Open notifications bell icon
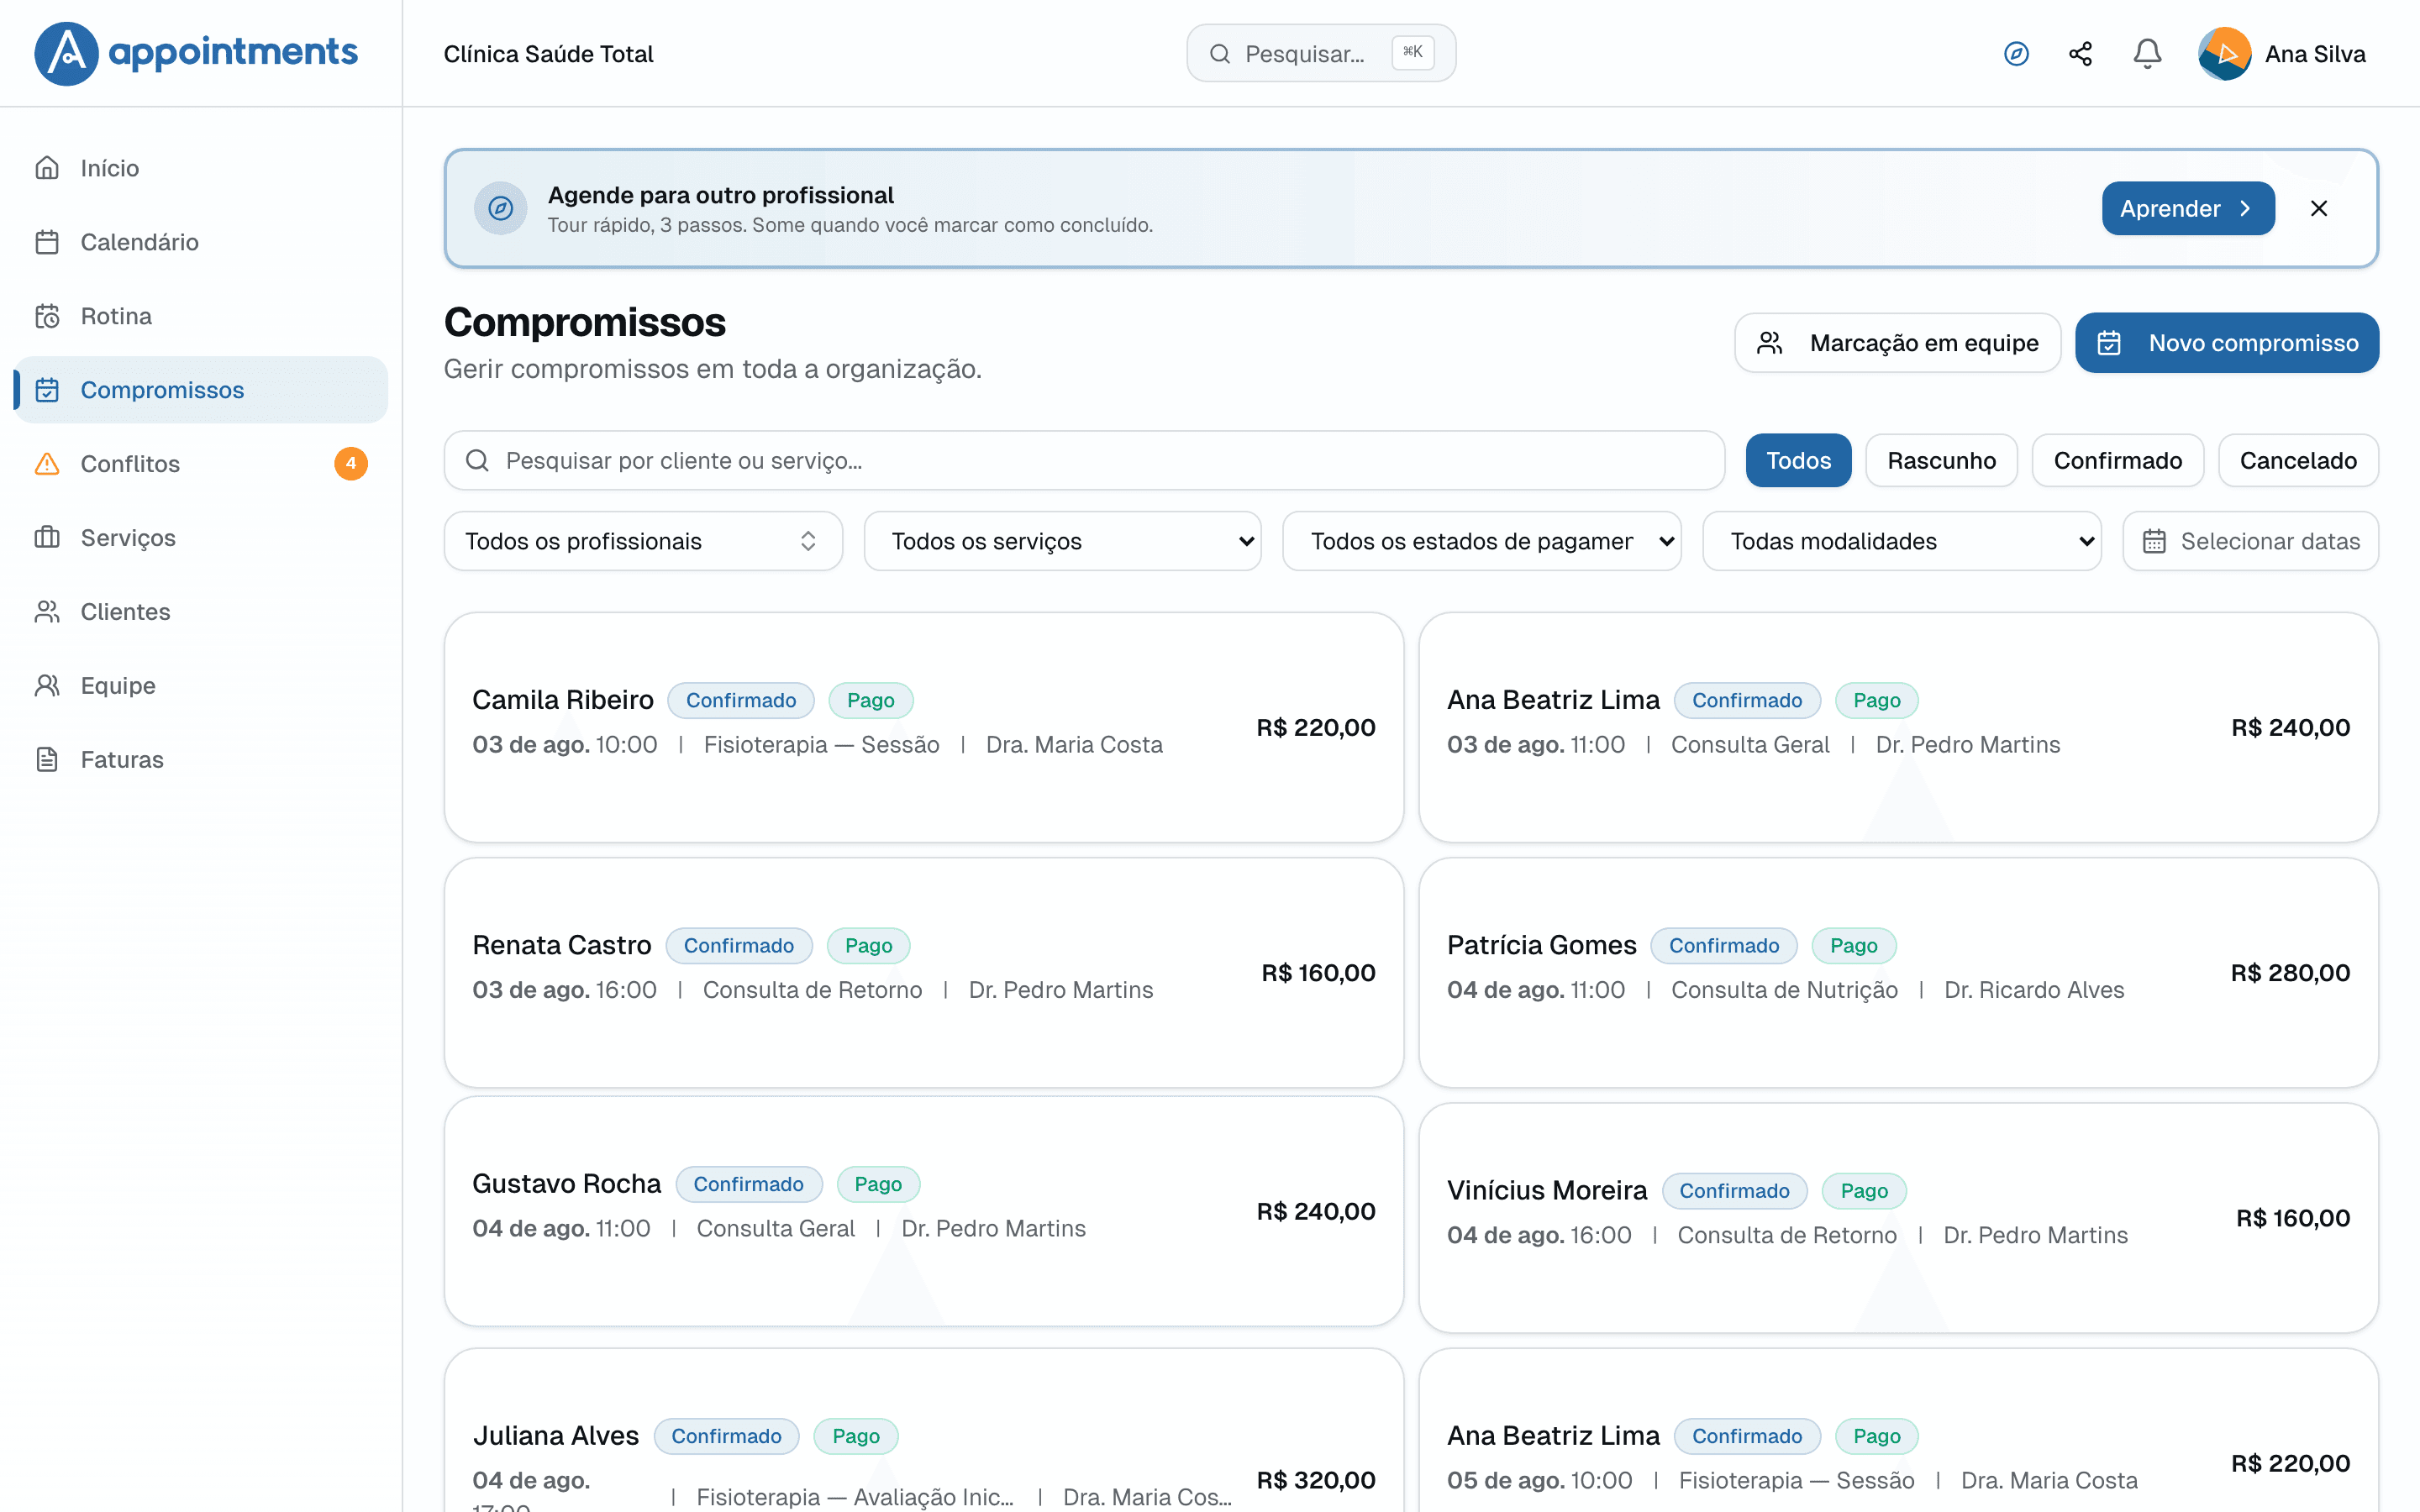Viewport: 2420px width, 1512px height. coord(2147,54)
